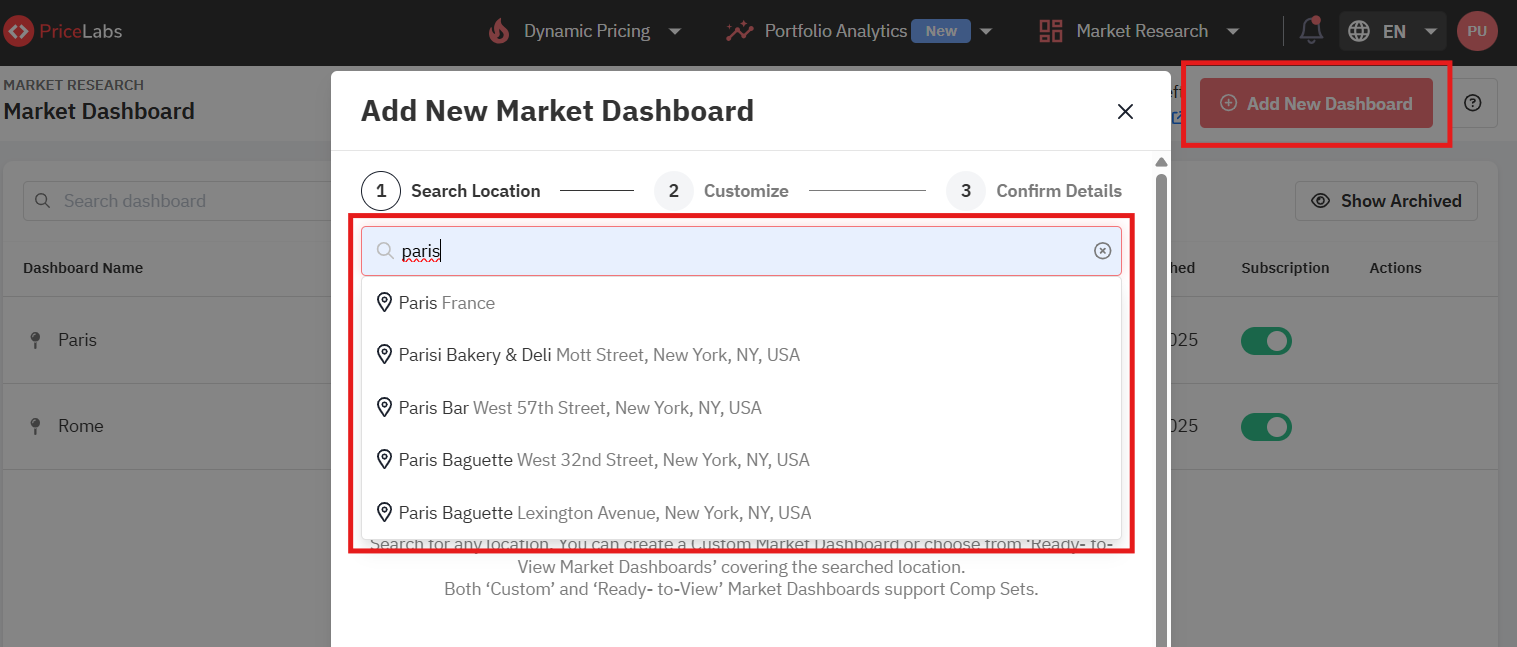Viewport: 1517px width, 647px height.
Task: Open the Paris dashboard row
Action: click(x=77, y=340)
